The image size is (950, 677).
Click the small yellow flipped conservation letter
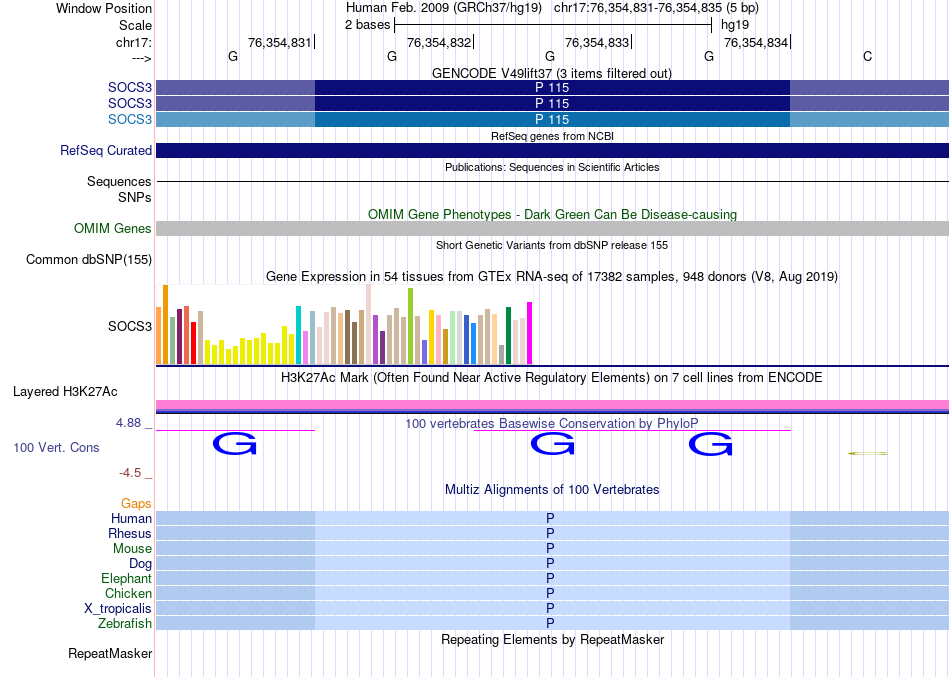(868, 453)
